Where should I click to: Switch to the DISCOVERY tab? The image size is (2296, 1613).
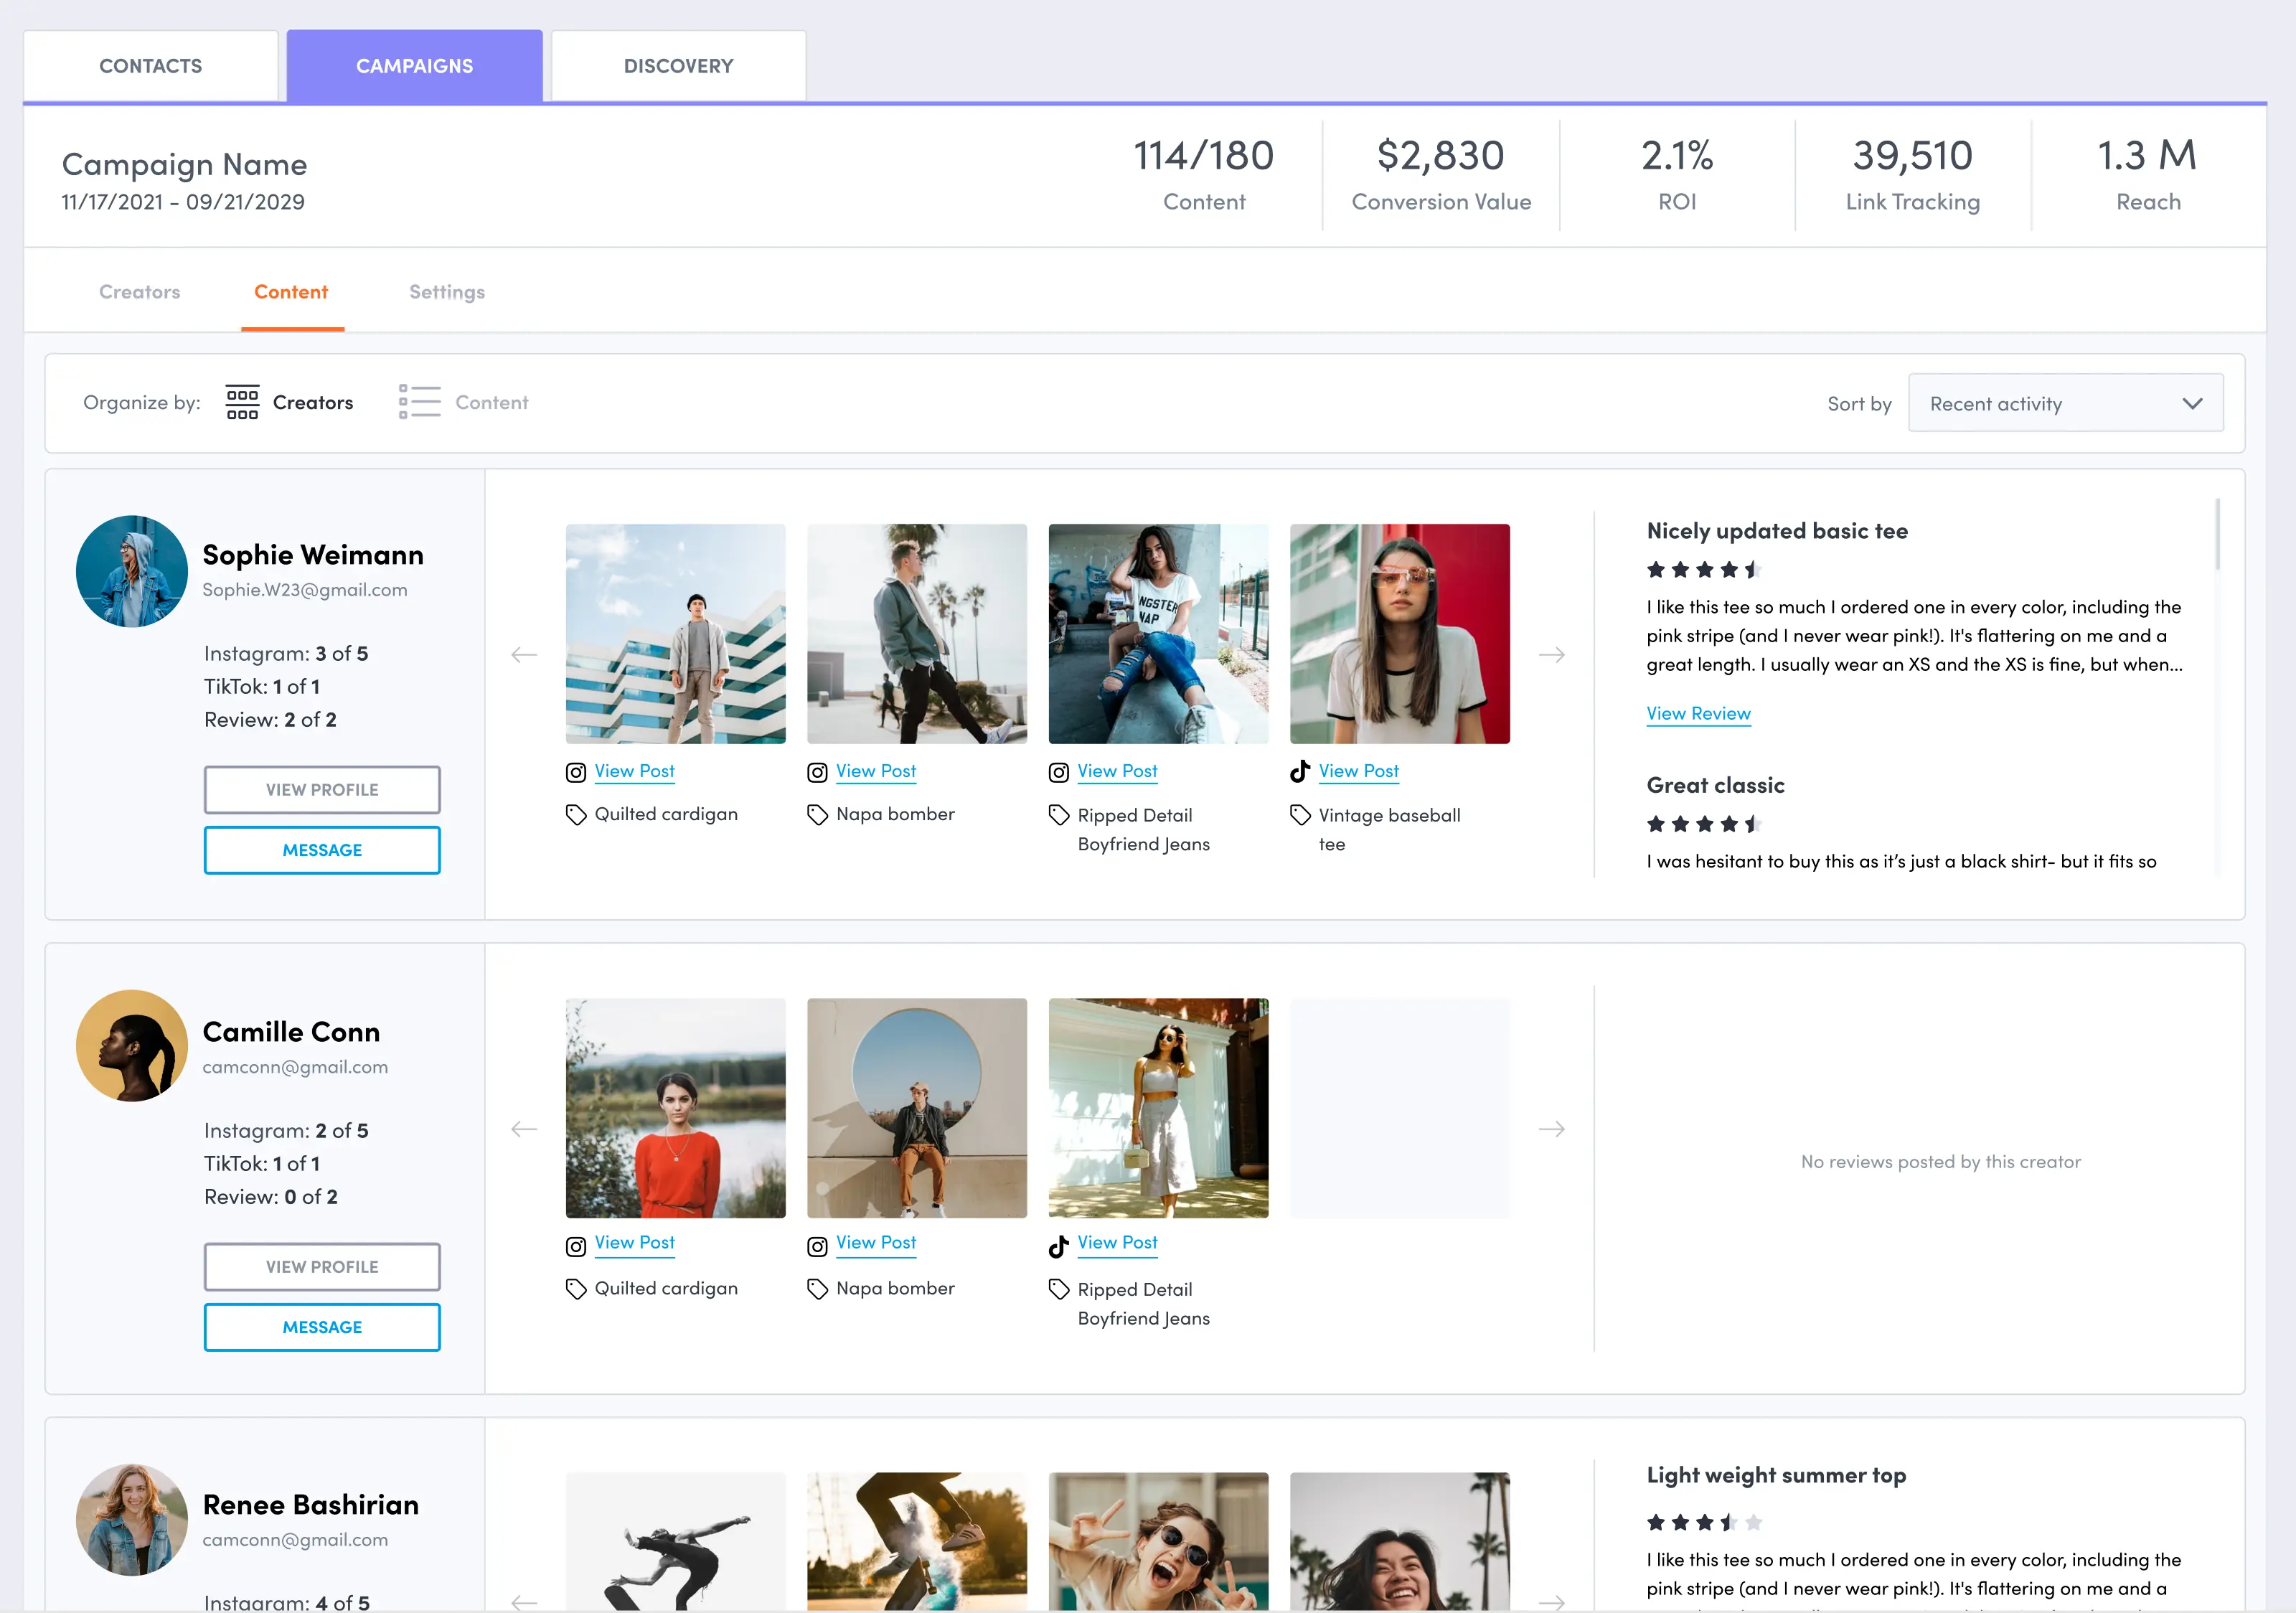[x=677, y=65]
